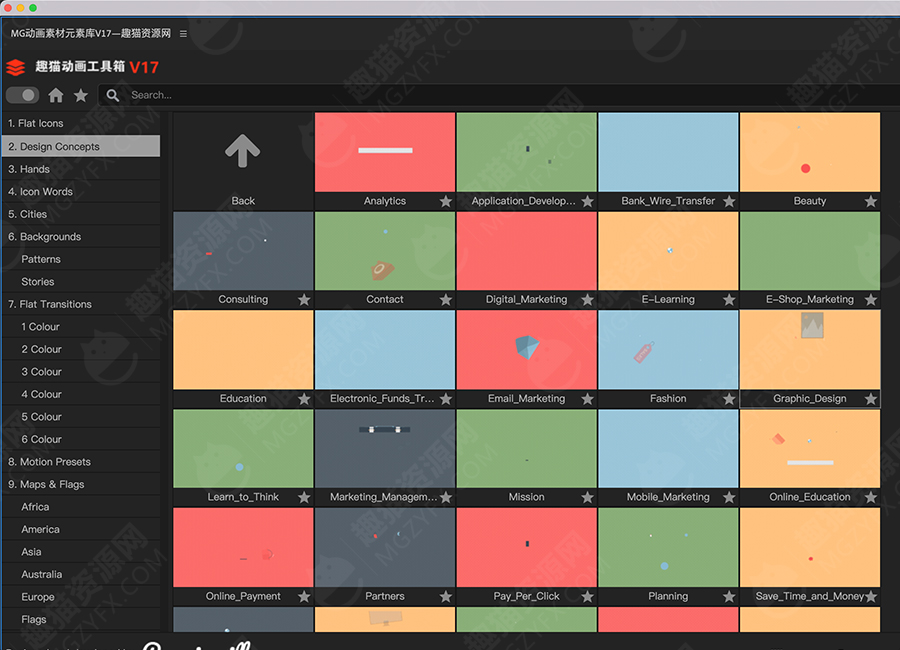Favorite Mission via star
Screen dimensions: 900x650
pos(587,497)
